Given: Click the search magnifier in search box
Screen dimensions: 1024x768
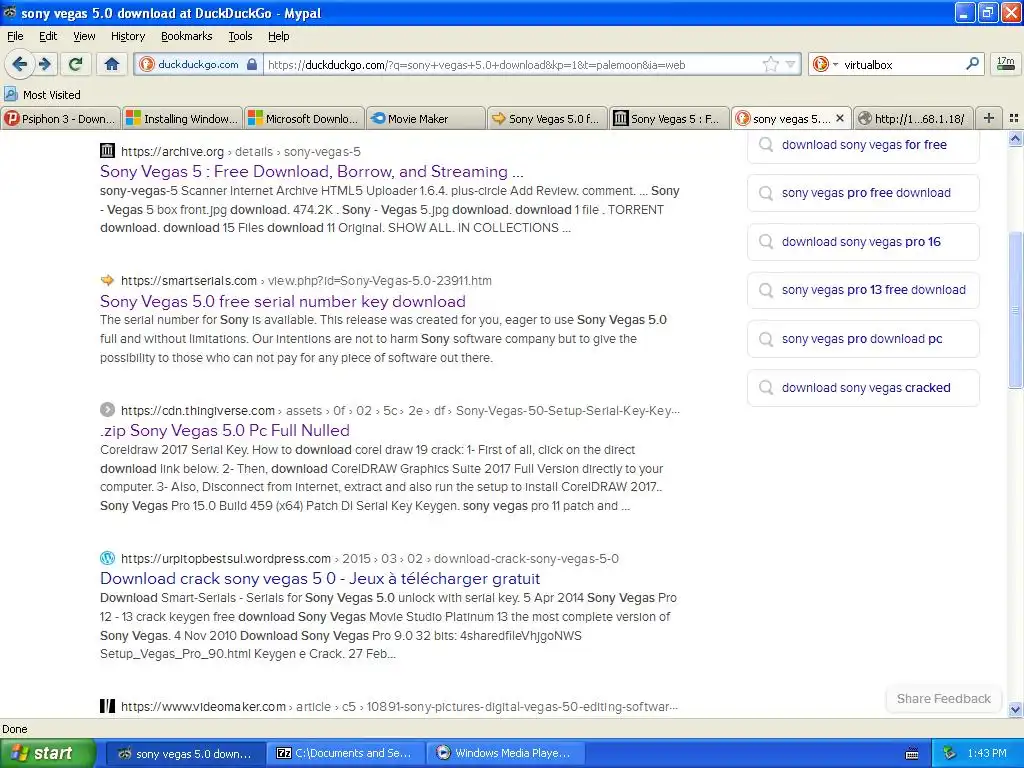Looking at the screenshot, I should (972, 64).
